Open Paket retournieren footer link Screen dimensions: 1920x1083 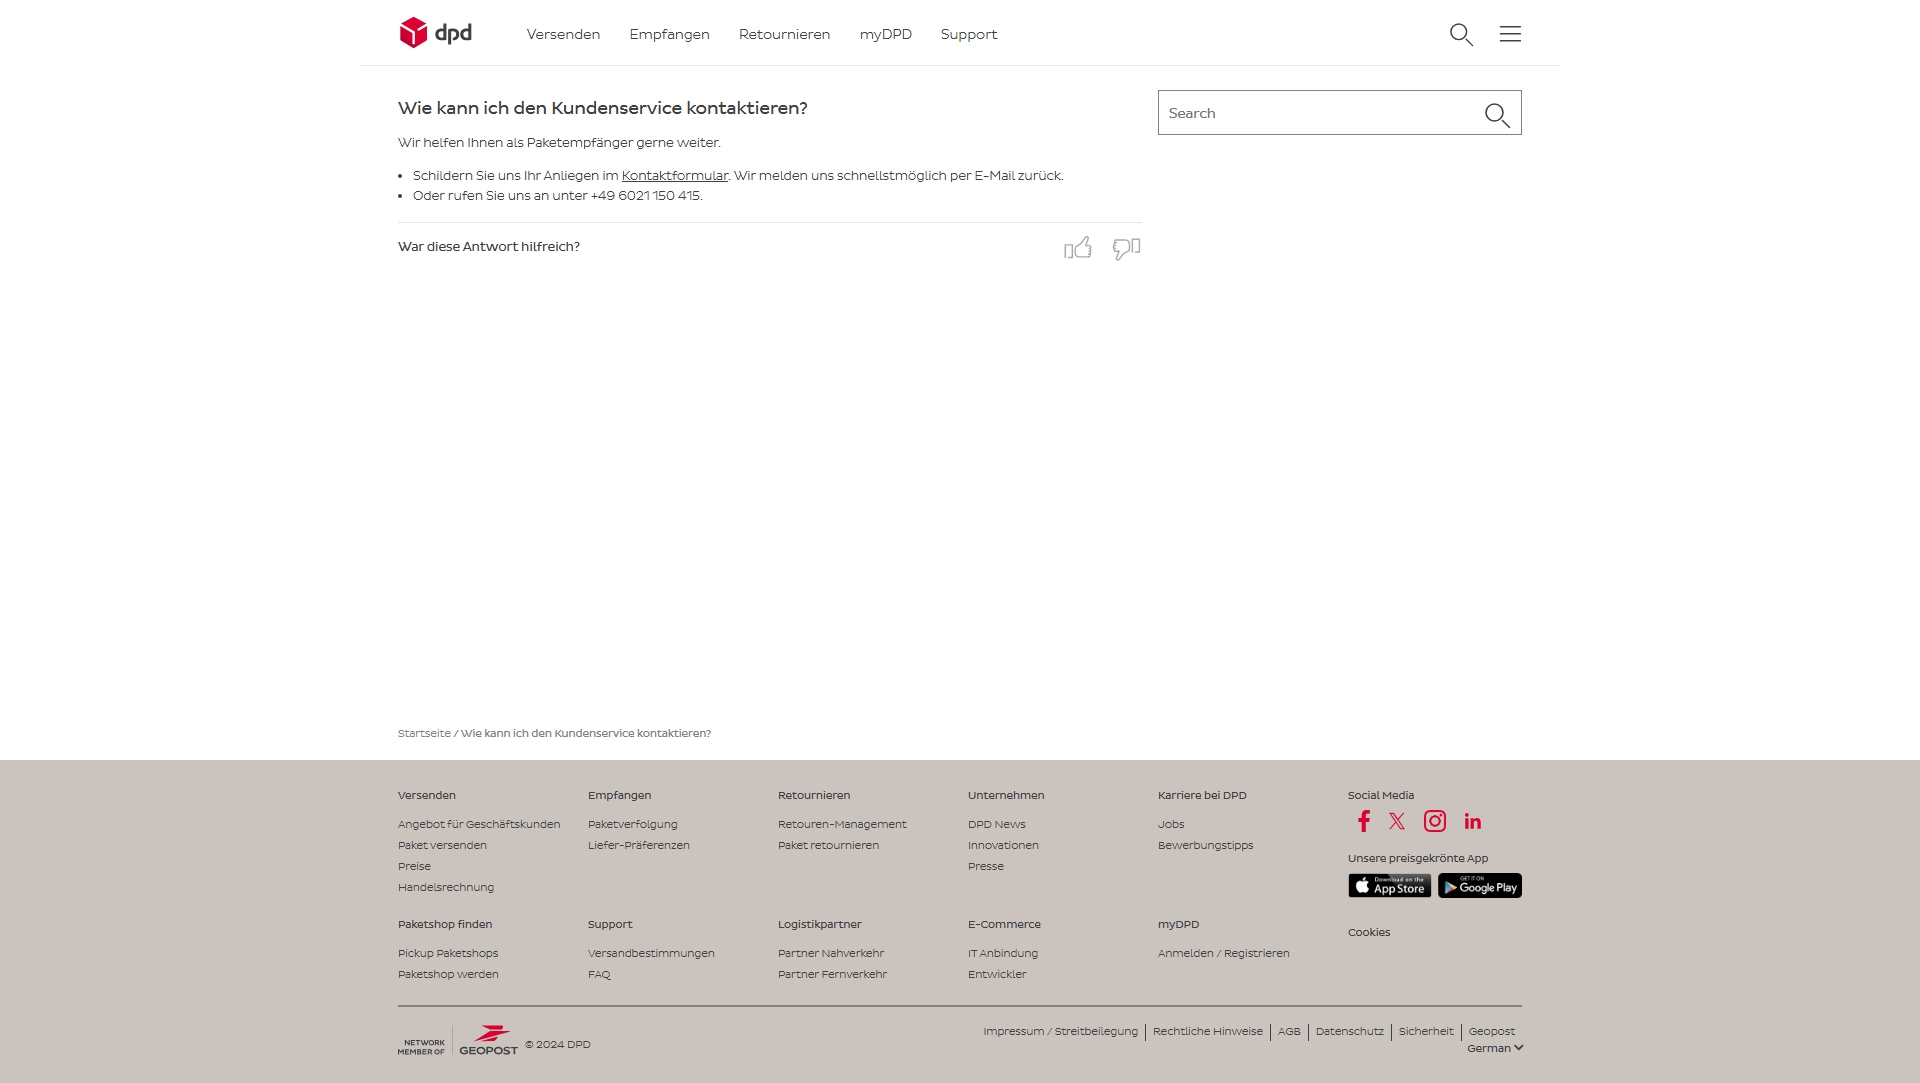[x=828, y=845]
